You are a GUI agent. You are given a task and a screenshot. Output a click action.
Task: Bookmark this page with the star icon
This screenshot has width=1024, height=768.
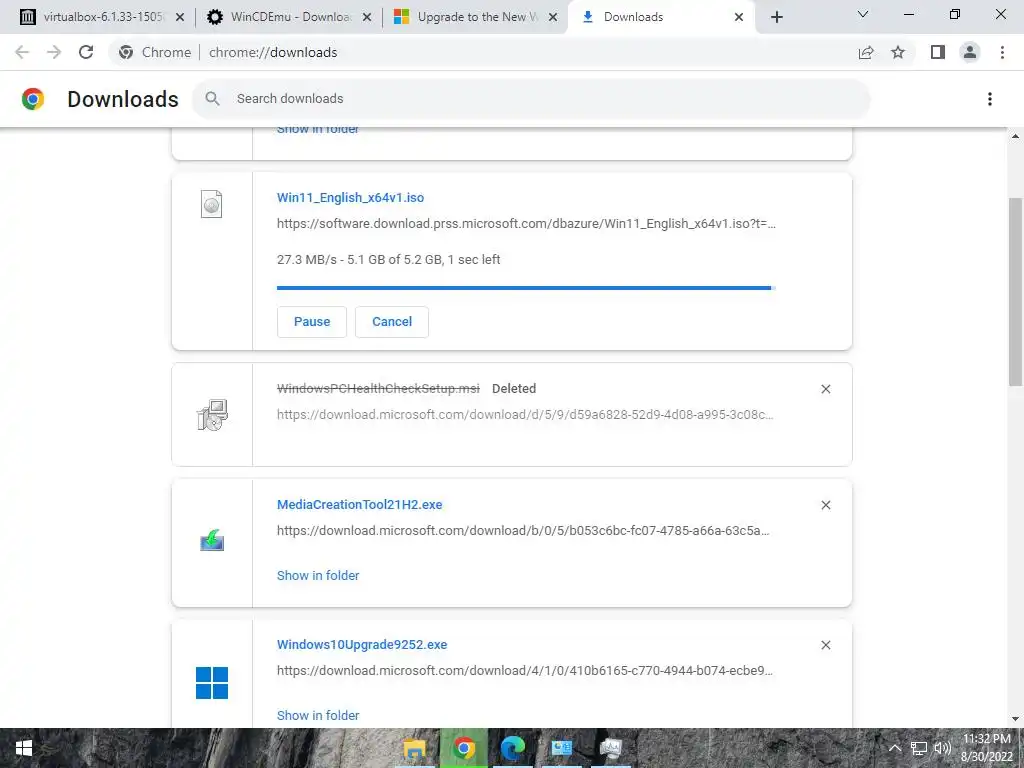(x=898, y=52)
